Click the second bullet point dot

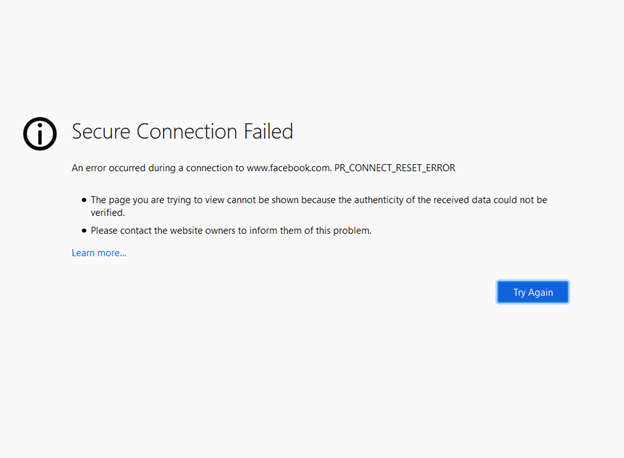pos(83,231)
